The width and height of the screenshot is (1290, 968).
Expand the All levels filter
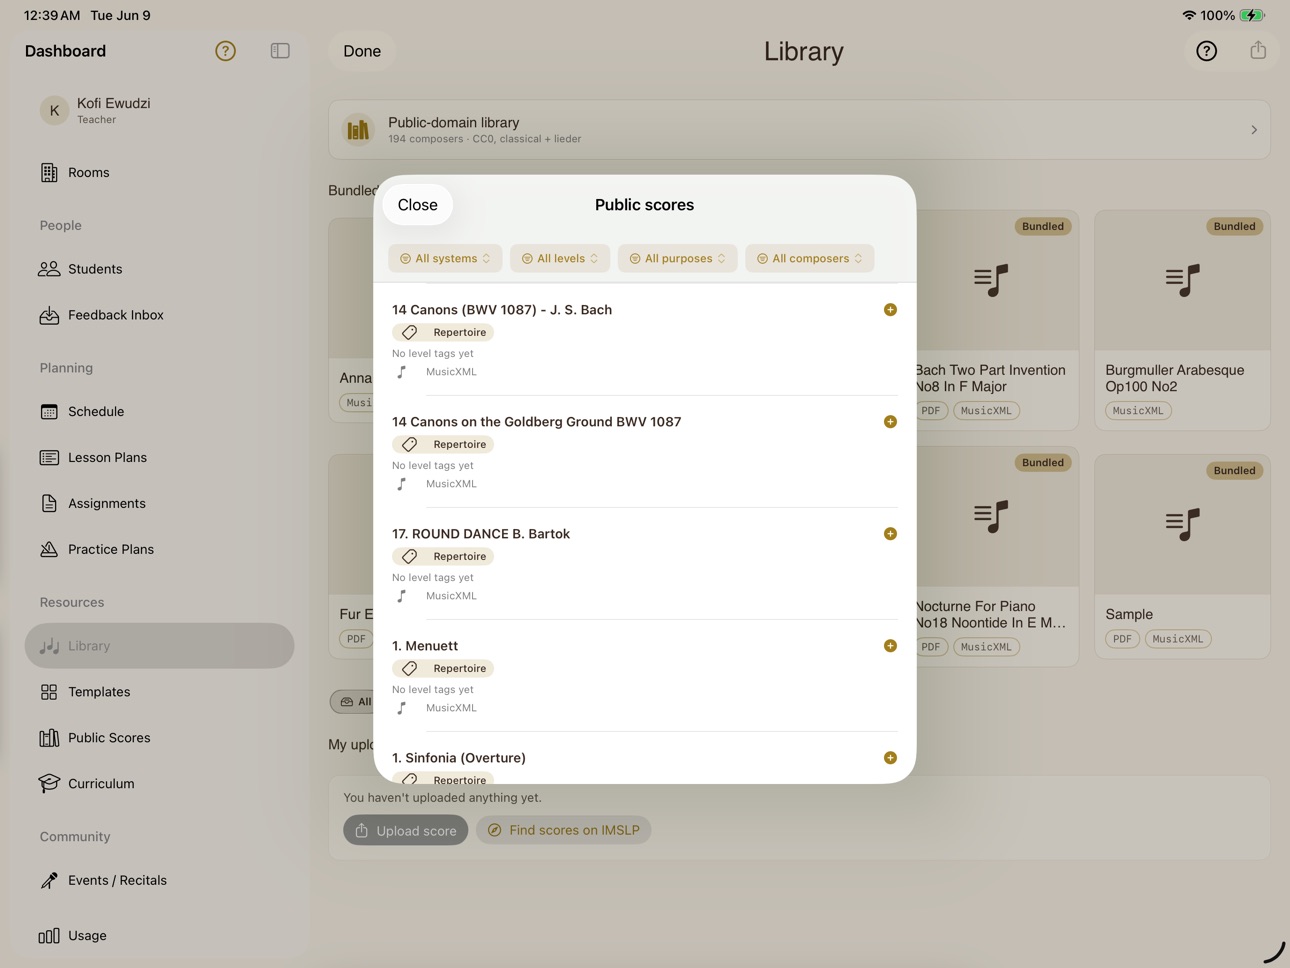pos(560,258)
